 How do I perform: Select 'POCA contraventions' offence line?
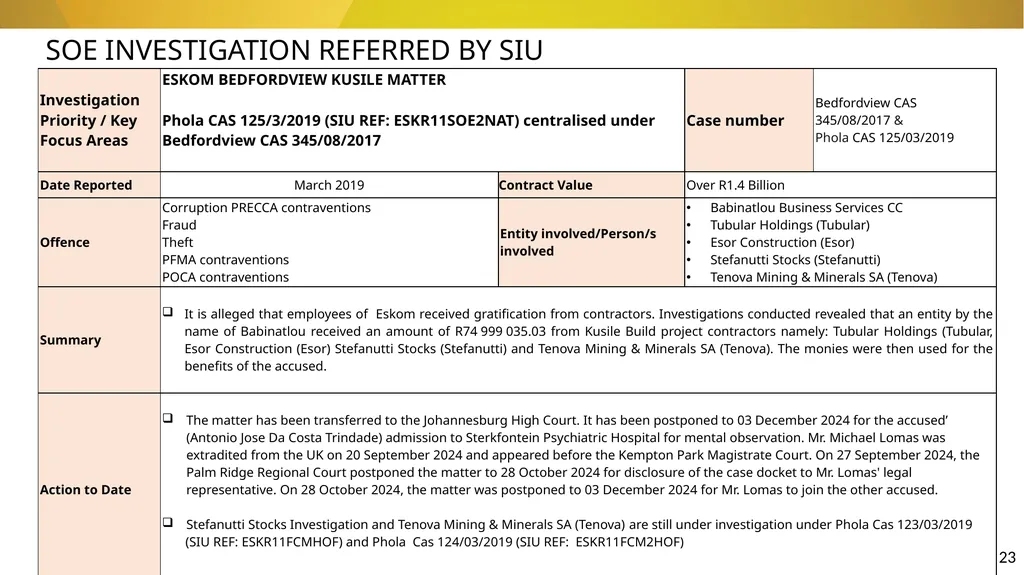pyautogui.click(x=225, y=277)
